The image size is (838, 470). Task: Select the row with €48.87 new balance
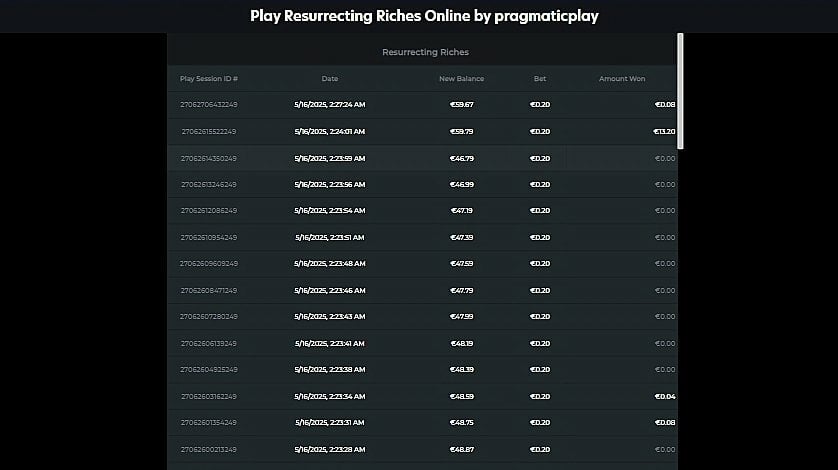click(x=422, y=450)
